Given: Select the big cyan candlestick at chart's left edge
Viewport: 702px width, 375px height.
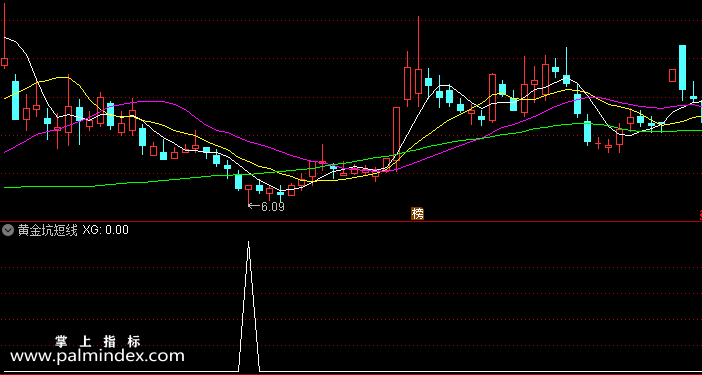Looking at the screenshot, I should [16, 100].
